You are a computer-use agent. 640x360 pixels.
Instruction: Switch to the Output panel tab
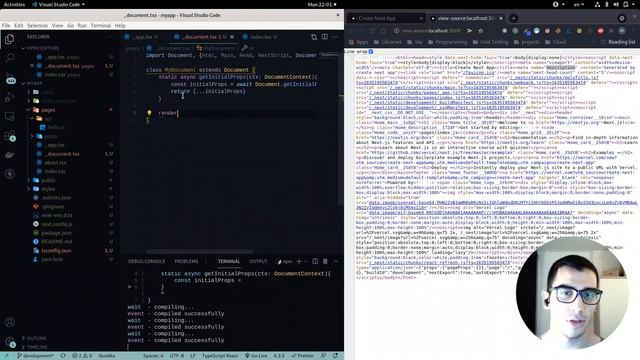point(258,261)
